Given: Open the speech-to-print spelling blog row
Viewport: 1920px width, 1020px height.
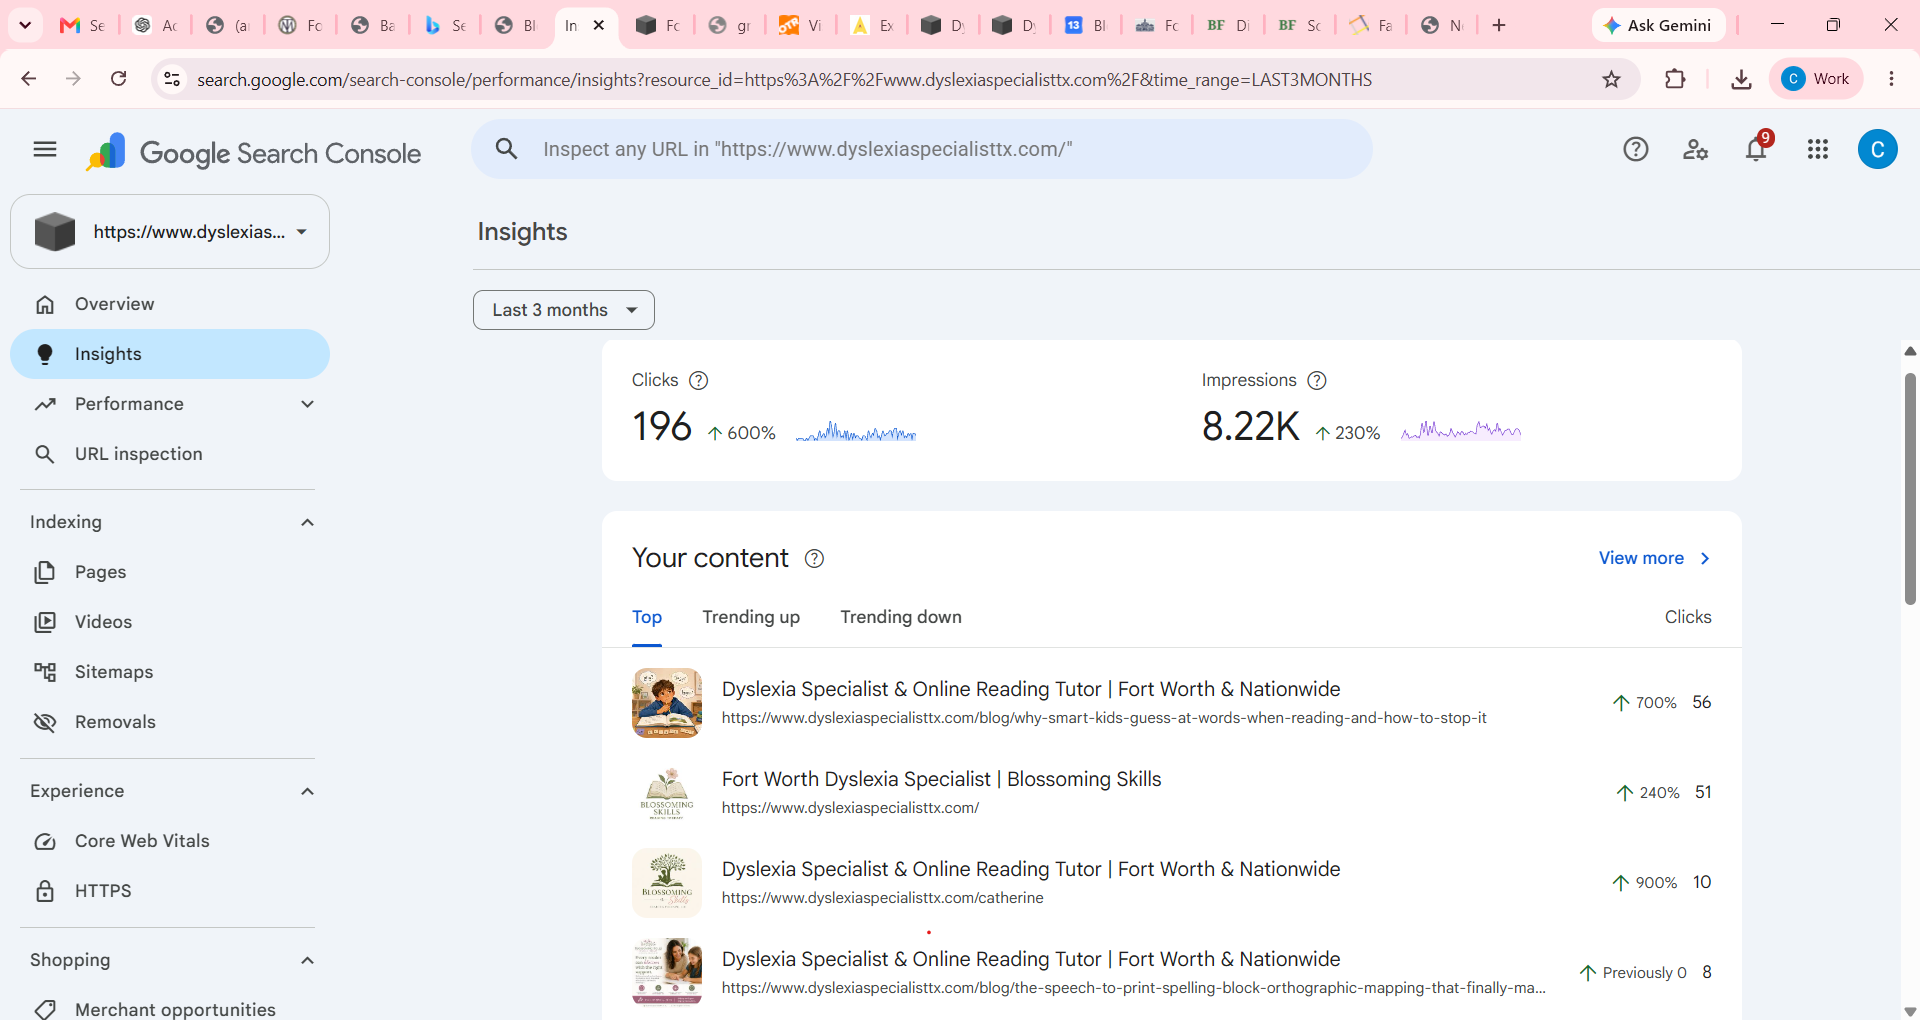Looking at the screenshot, I should 1172,973.
